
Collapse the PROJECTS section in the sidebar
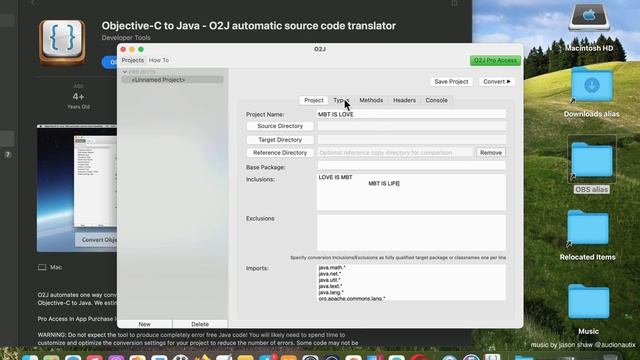pos(125,72)
